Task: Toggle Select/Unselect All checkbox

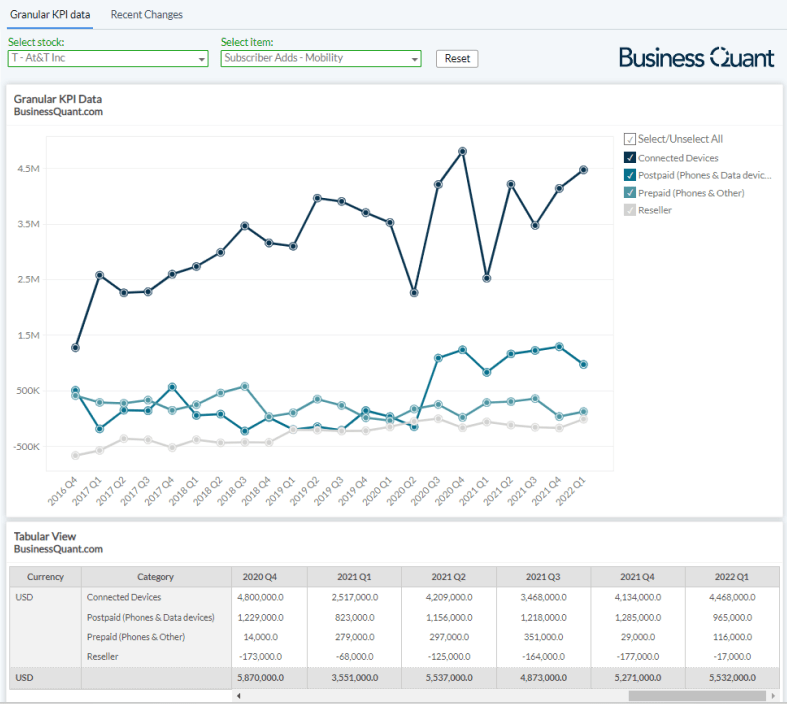Action: point(629,139)
